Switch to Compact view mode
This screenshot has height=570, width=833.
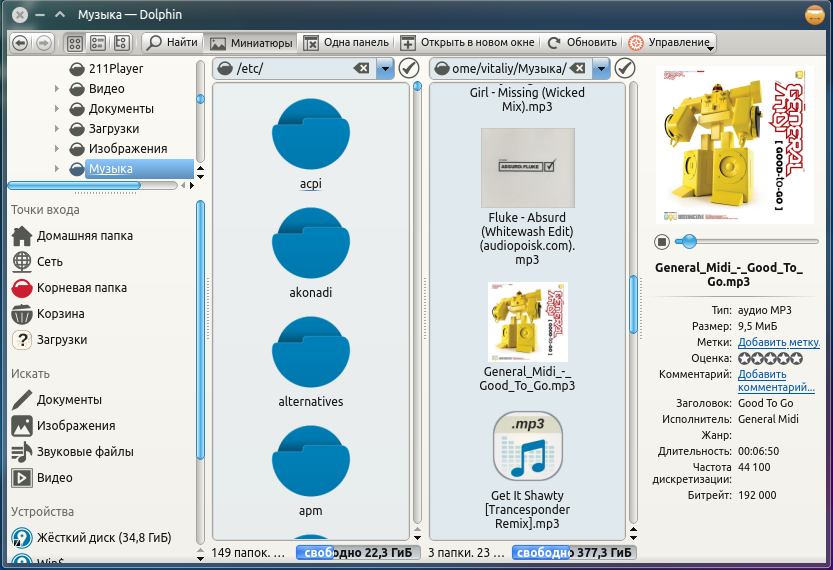[98, 43]
